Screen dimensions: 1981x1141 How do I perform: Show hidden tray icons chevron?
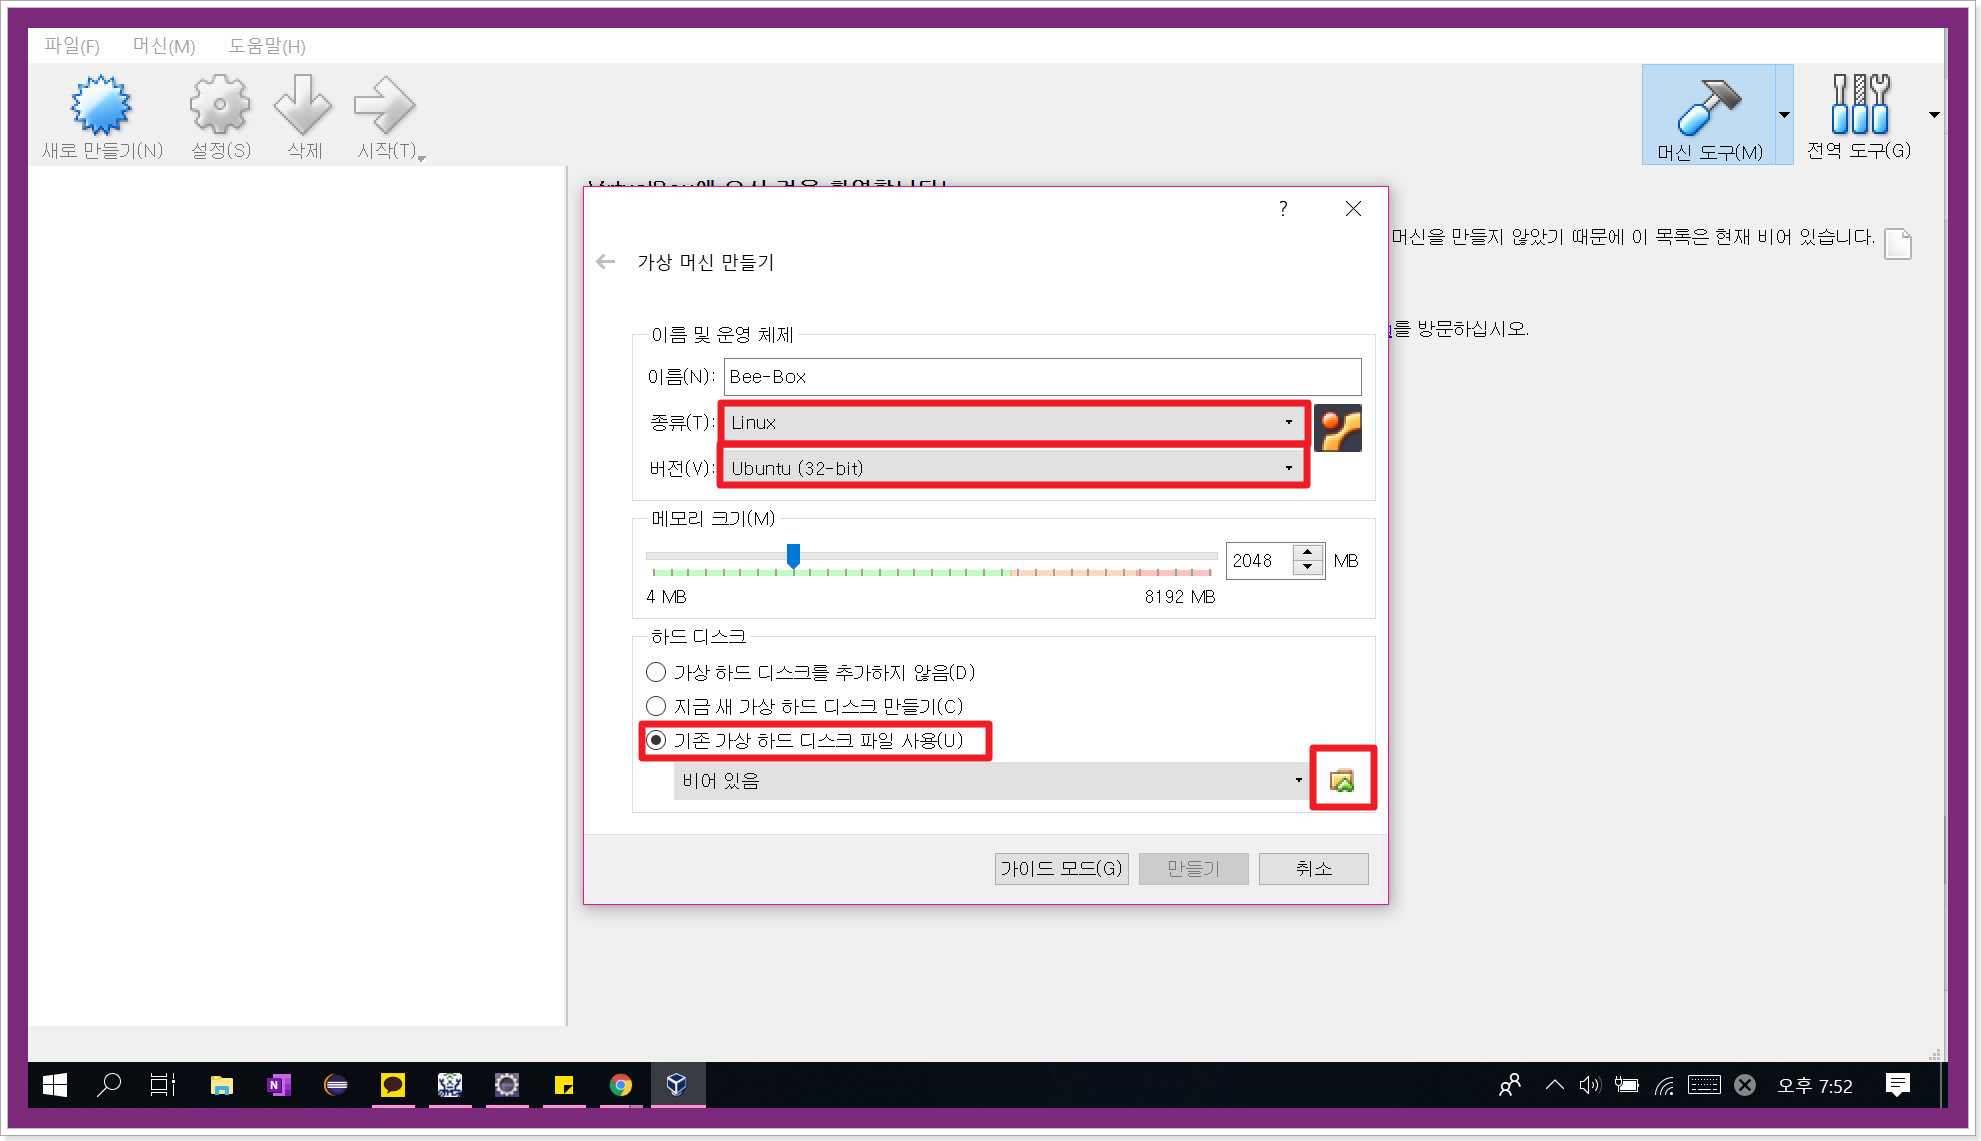(x=1554, y=1085)
